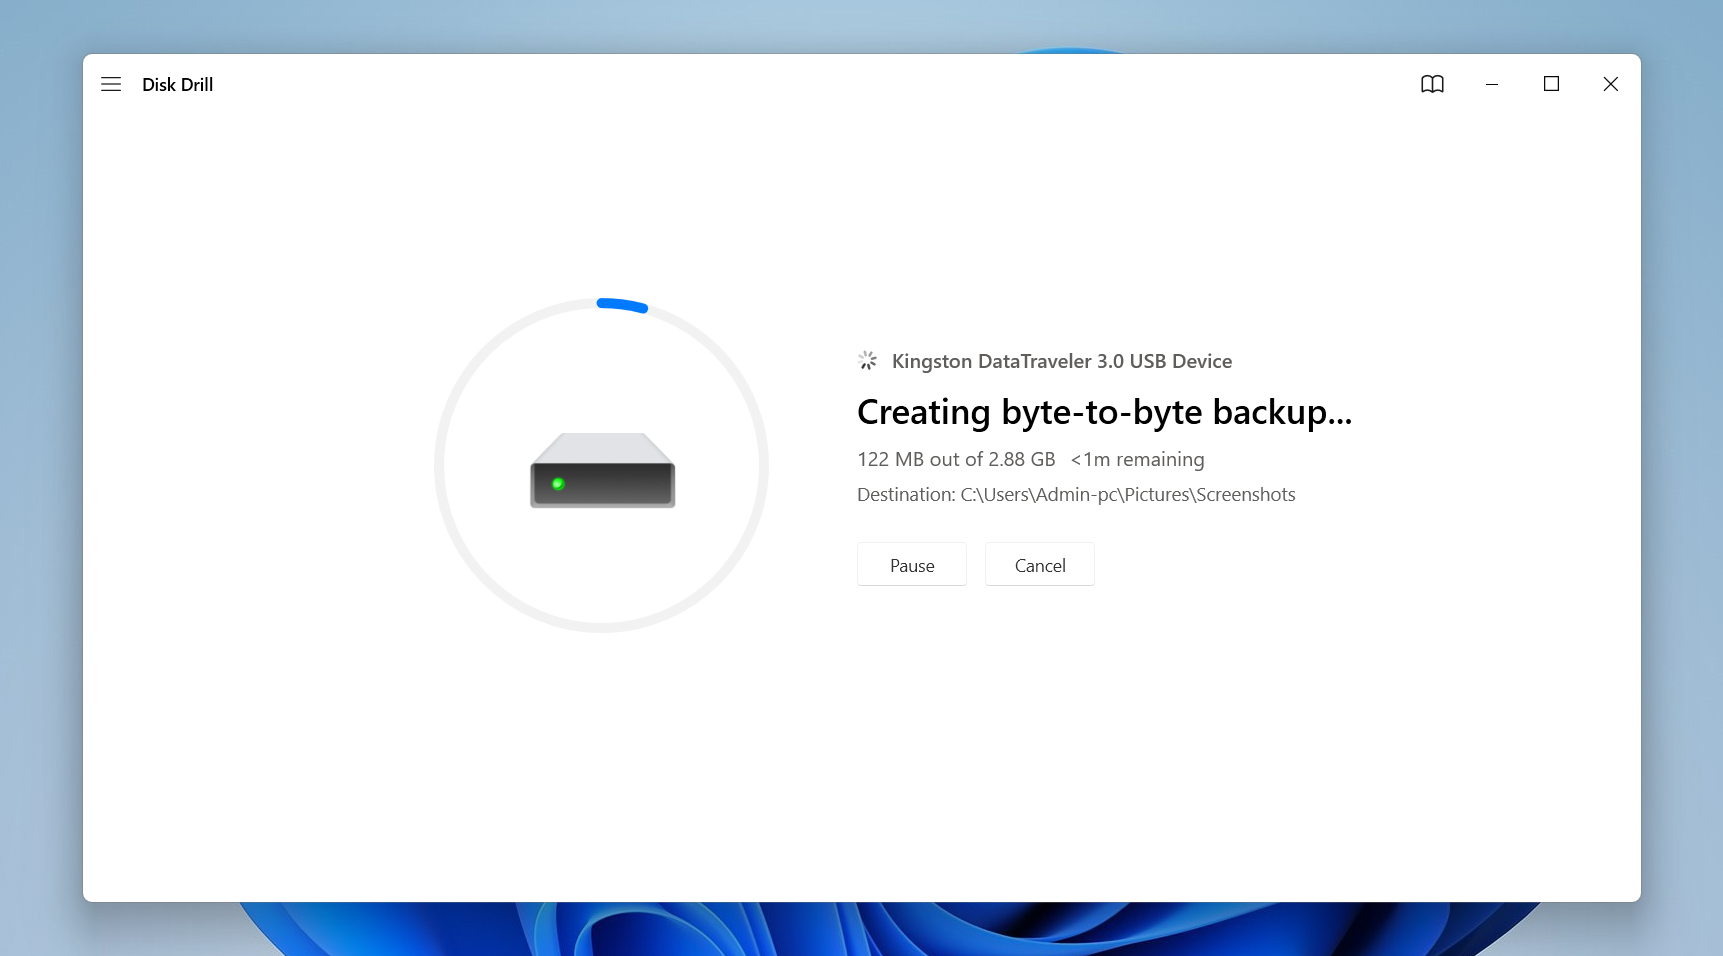Minimize the Disk Drill window
1723x956 pixels.
pos(1492,84)
